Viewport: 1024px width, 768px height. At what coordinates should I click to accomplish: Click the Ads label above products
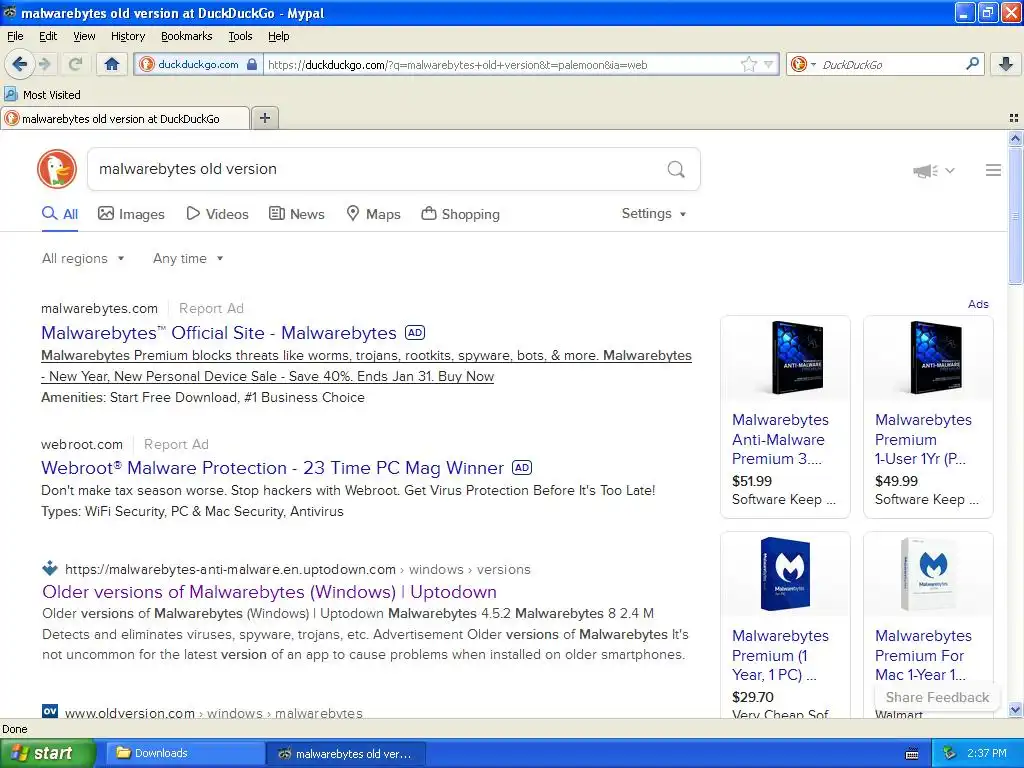978,304
